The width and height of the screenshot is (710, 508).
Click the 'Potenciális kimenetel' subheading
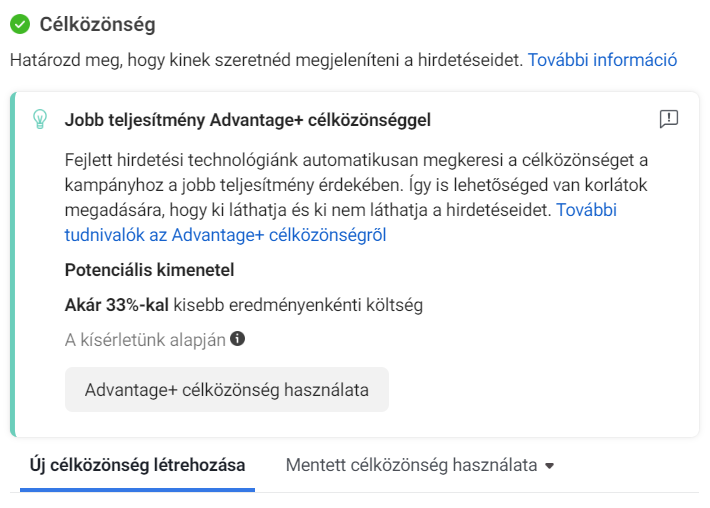point(149,270)
